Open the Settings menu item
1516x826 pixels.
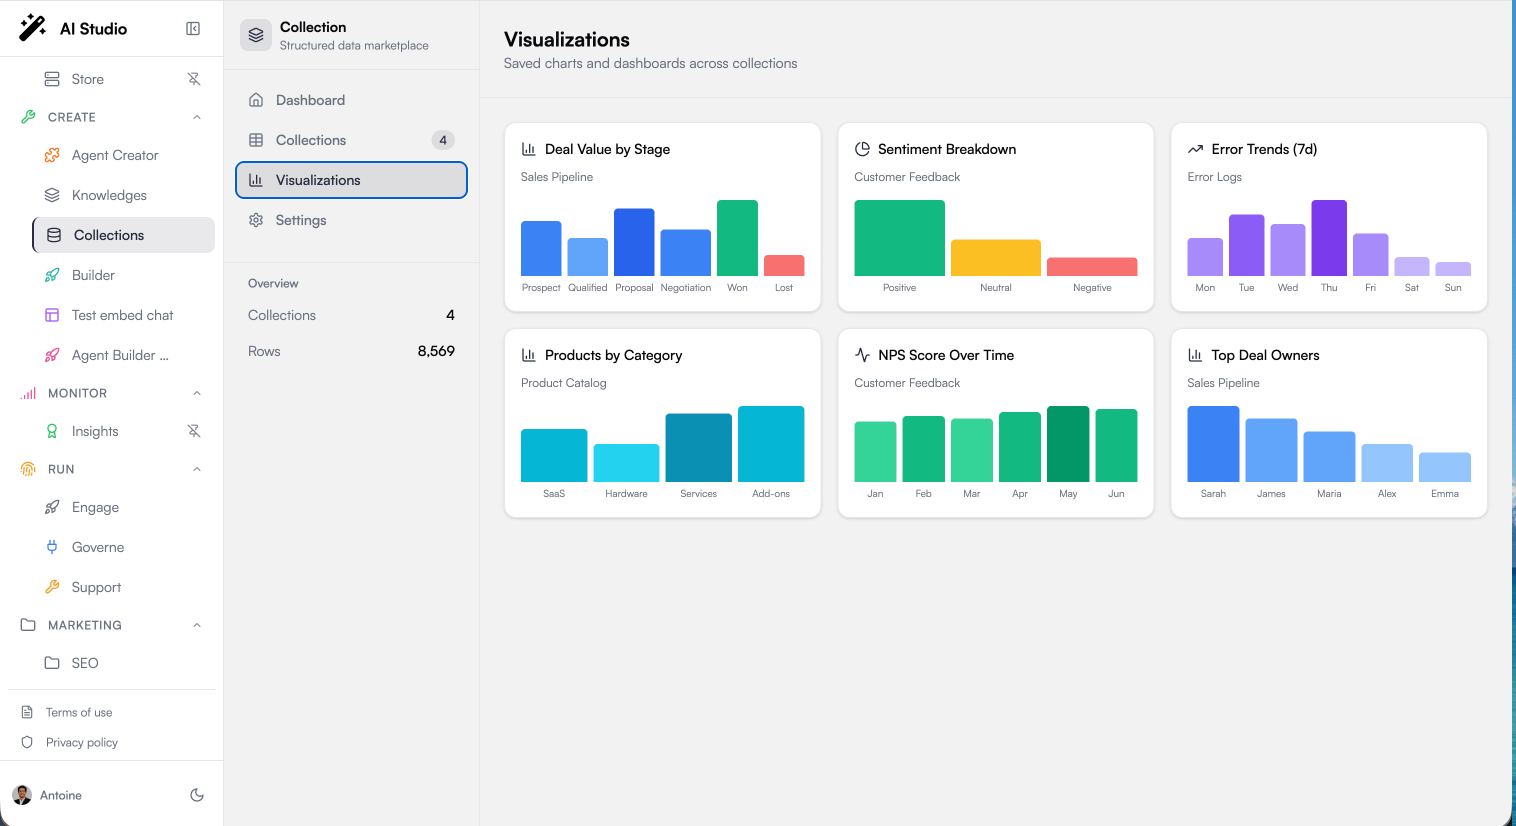point(351,220)
